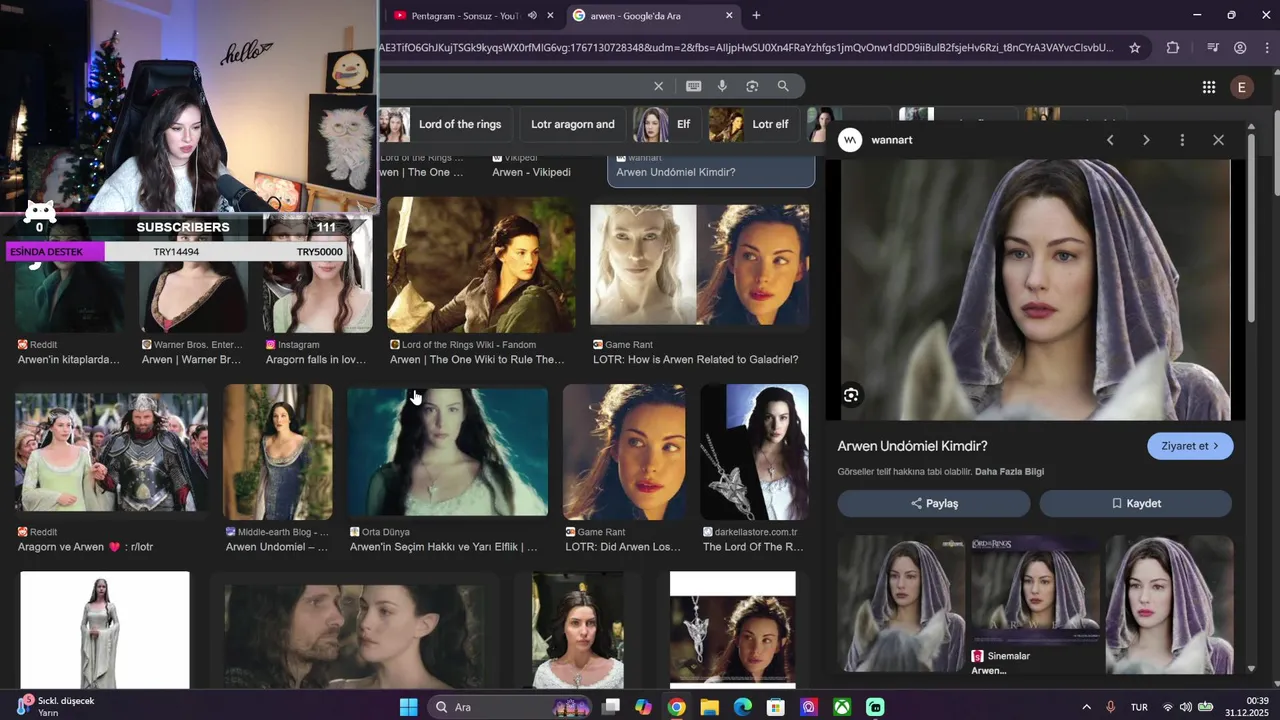The image size is (1280, 720).
Task: Open the Chrome profile icon
Action: (x=1240, y=47)
